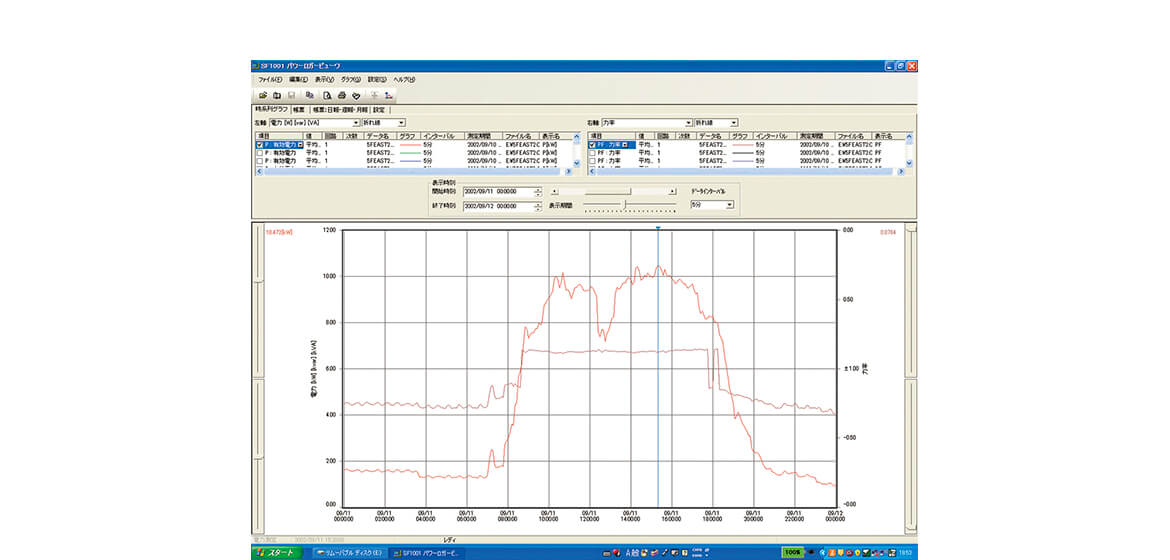1170x560 pixels.
Task: Click the printer toolbar icon
Action: 341,95
